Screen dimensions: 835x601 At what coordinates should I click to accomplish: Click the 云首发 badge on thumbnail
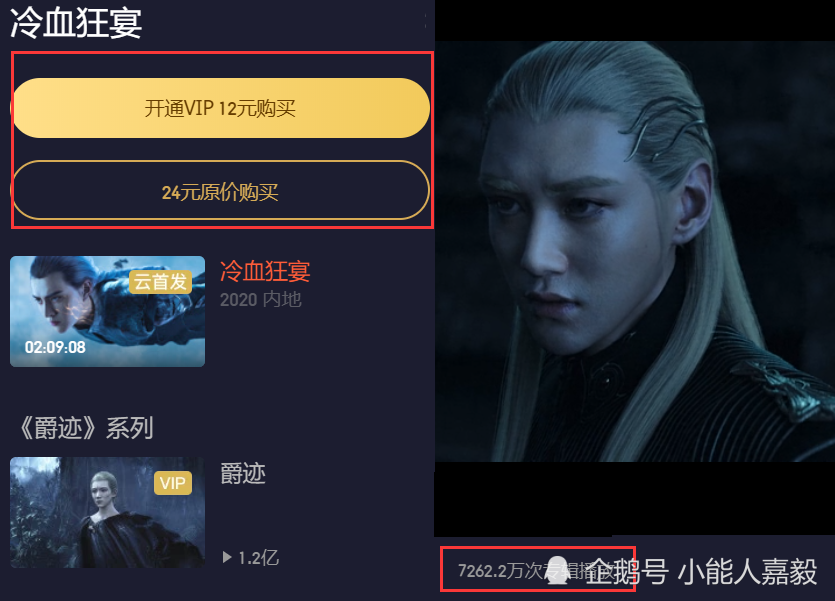pos(160,282)
